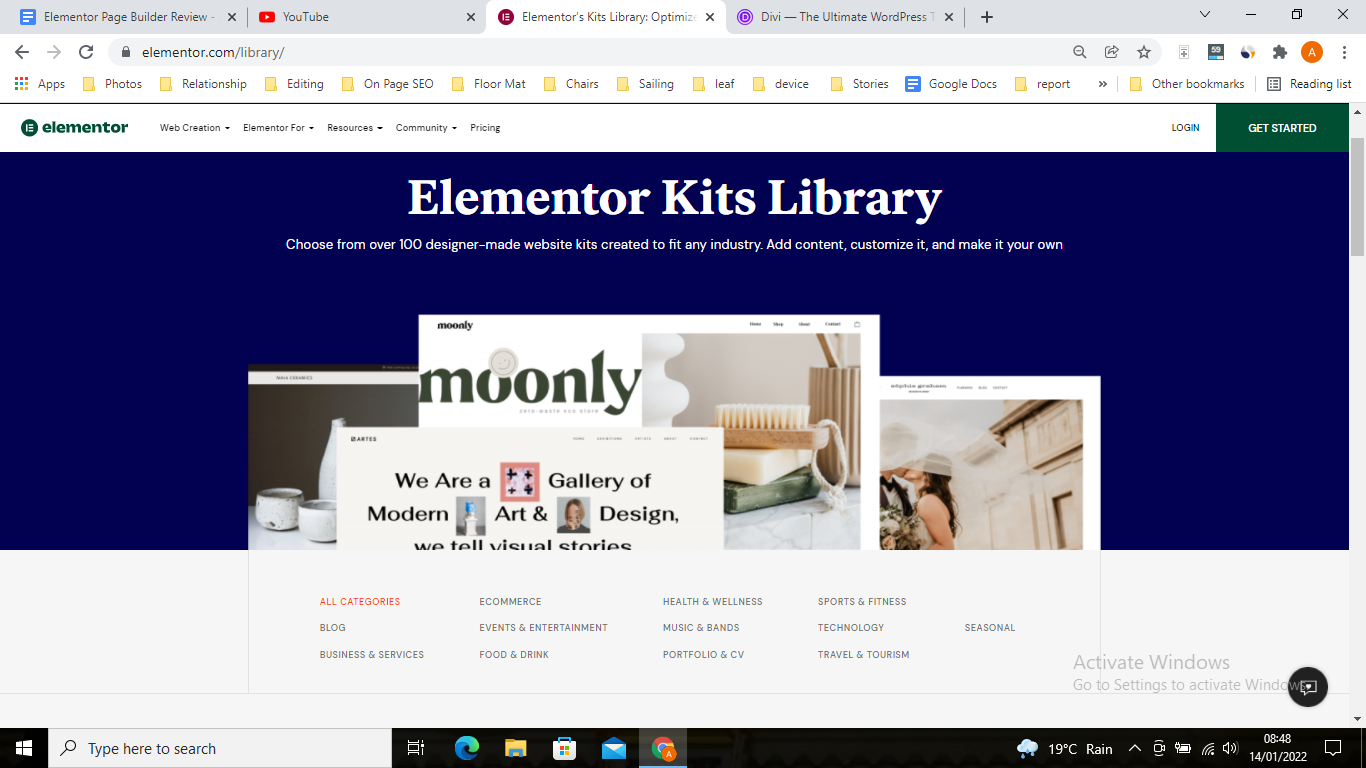Open the Google Docs bookmark
Viewport: 1366px width, 768px height.
(x=951, y=84)
